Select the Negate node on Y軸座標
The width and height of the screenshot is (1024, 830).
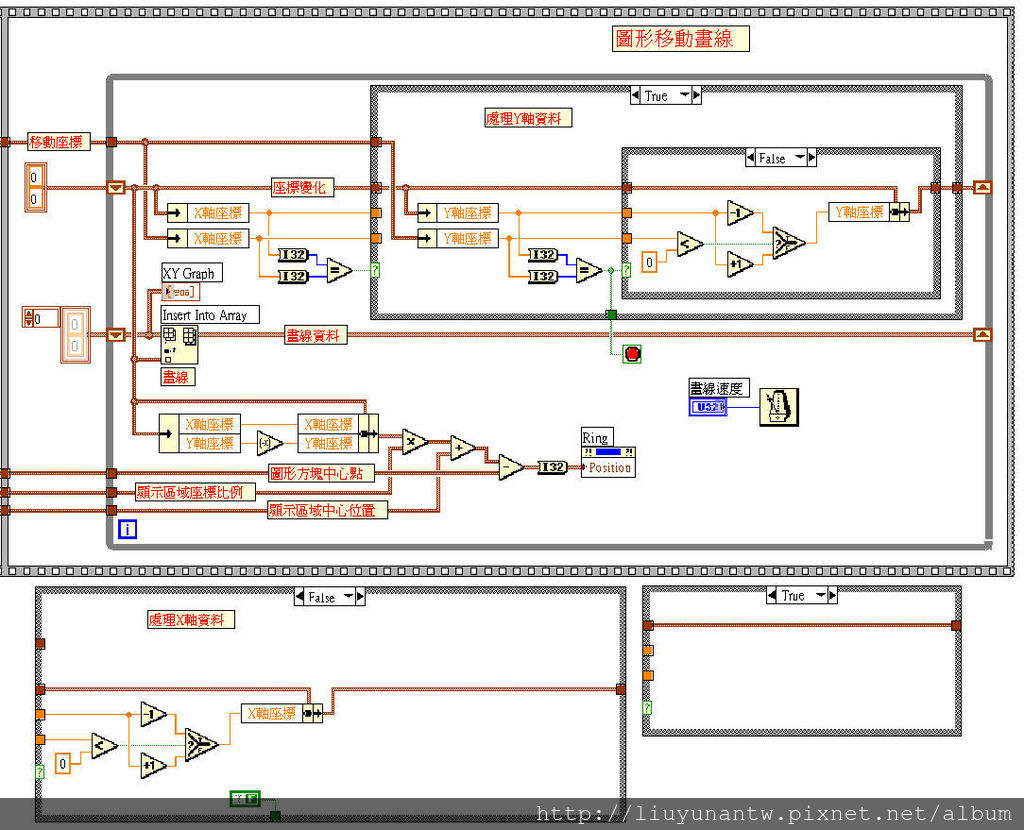(x=269, y=443)
